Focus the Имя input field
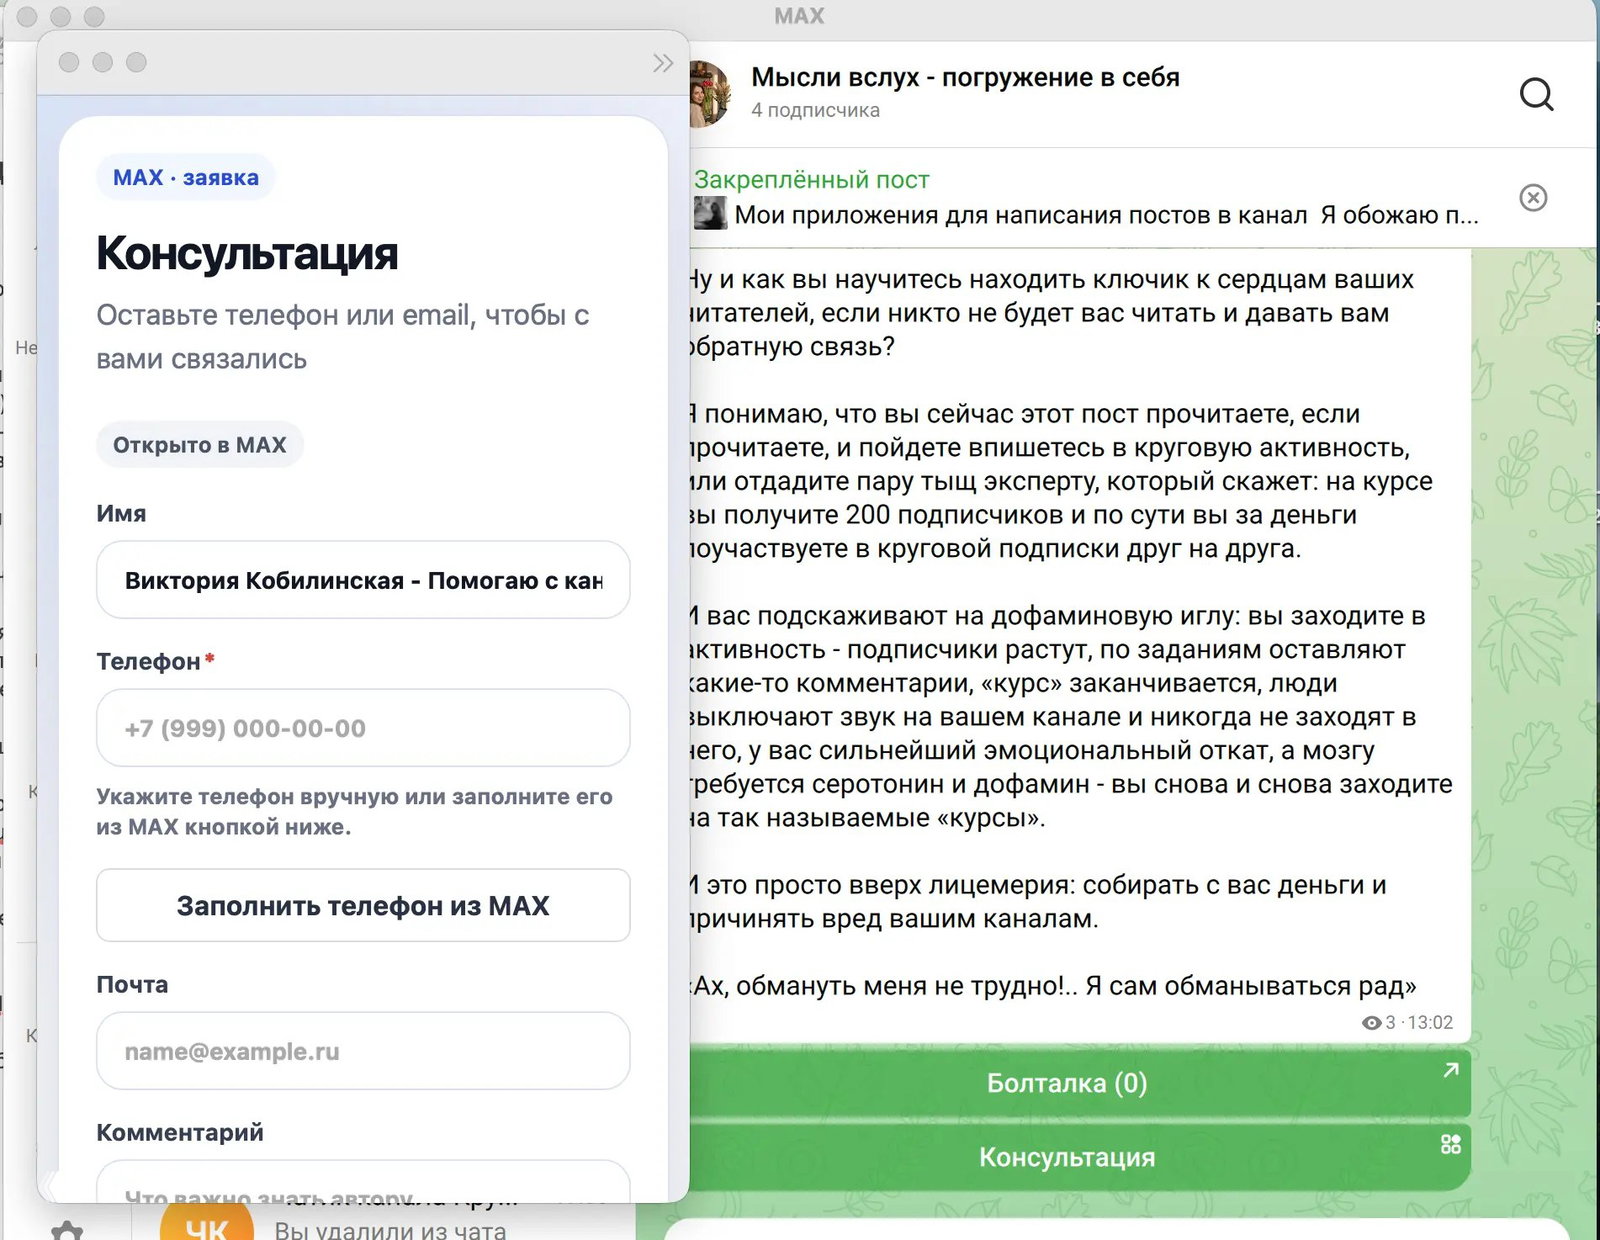Image resolution: width=1600 pixels, height=1240 pixels. [363, 580]
